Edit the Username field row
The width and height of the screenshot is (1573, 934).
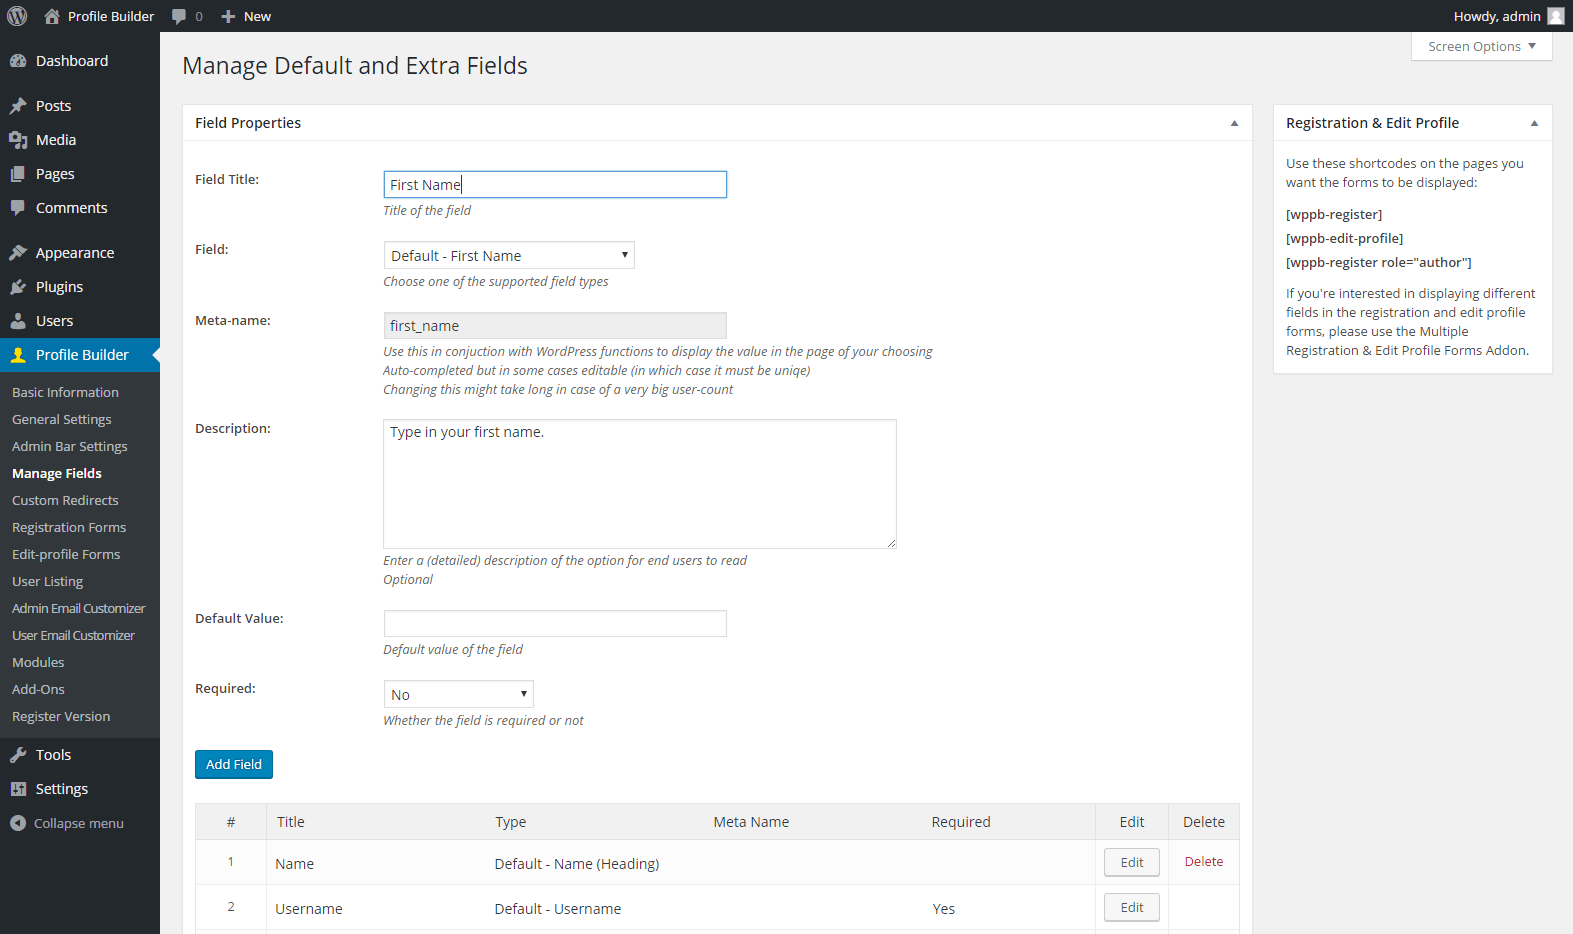click(x=1132, y=908)
